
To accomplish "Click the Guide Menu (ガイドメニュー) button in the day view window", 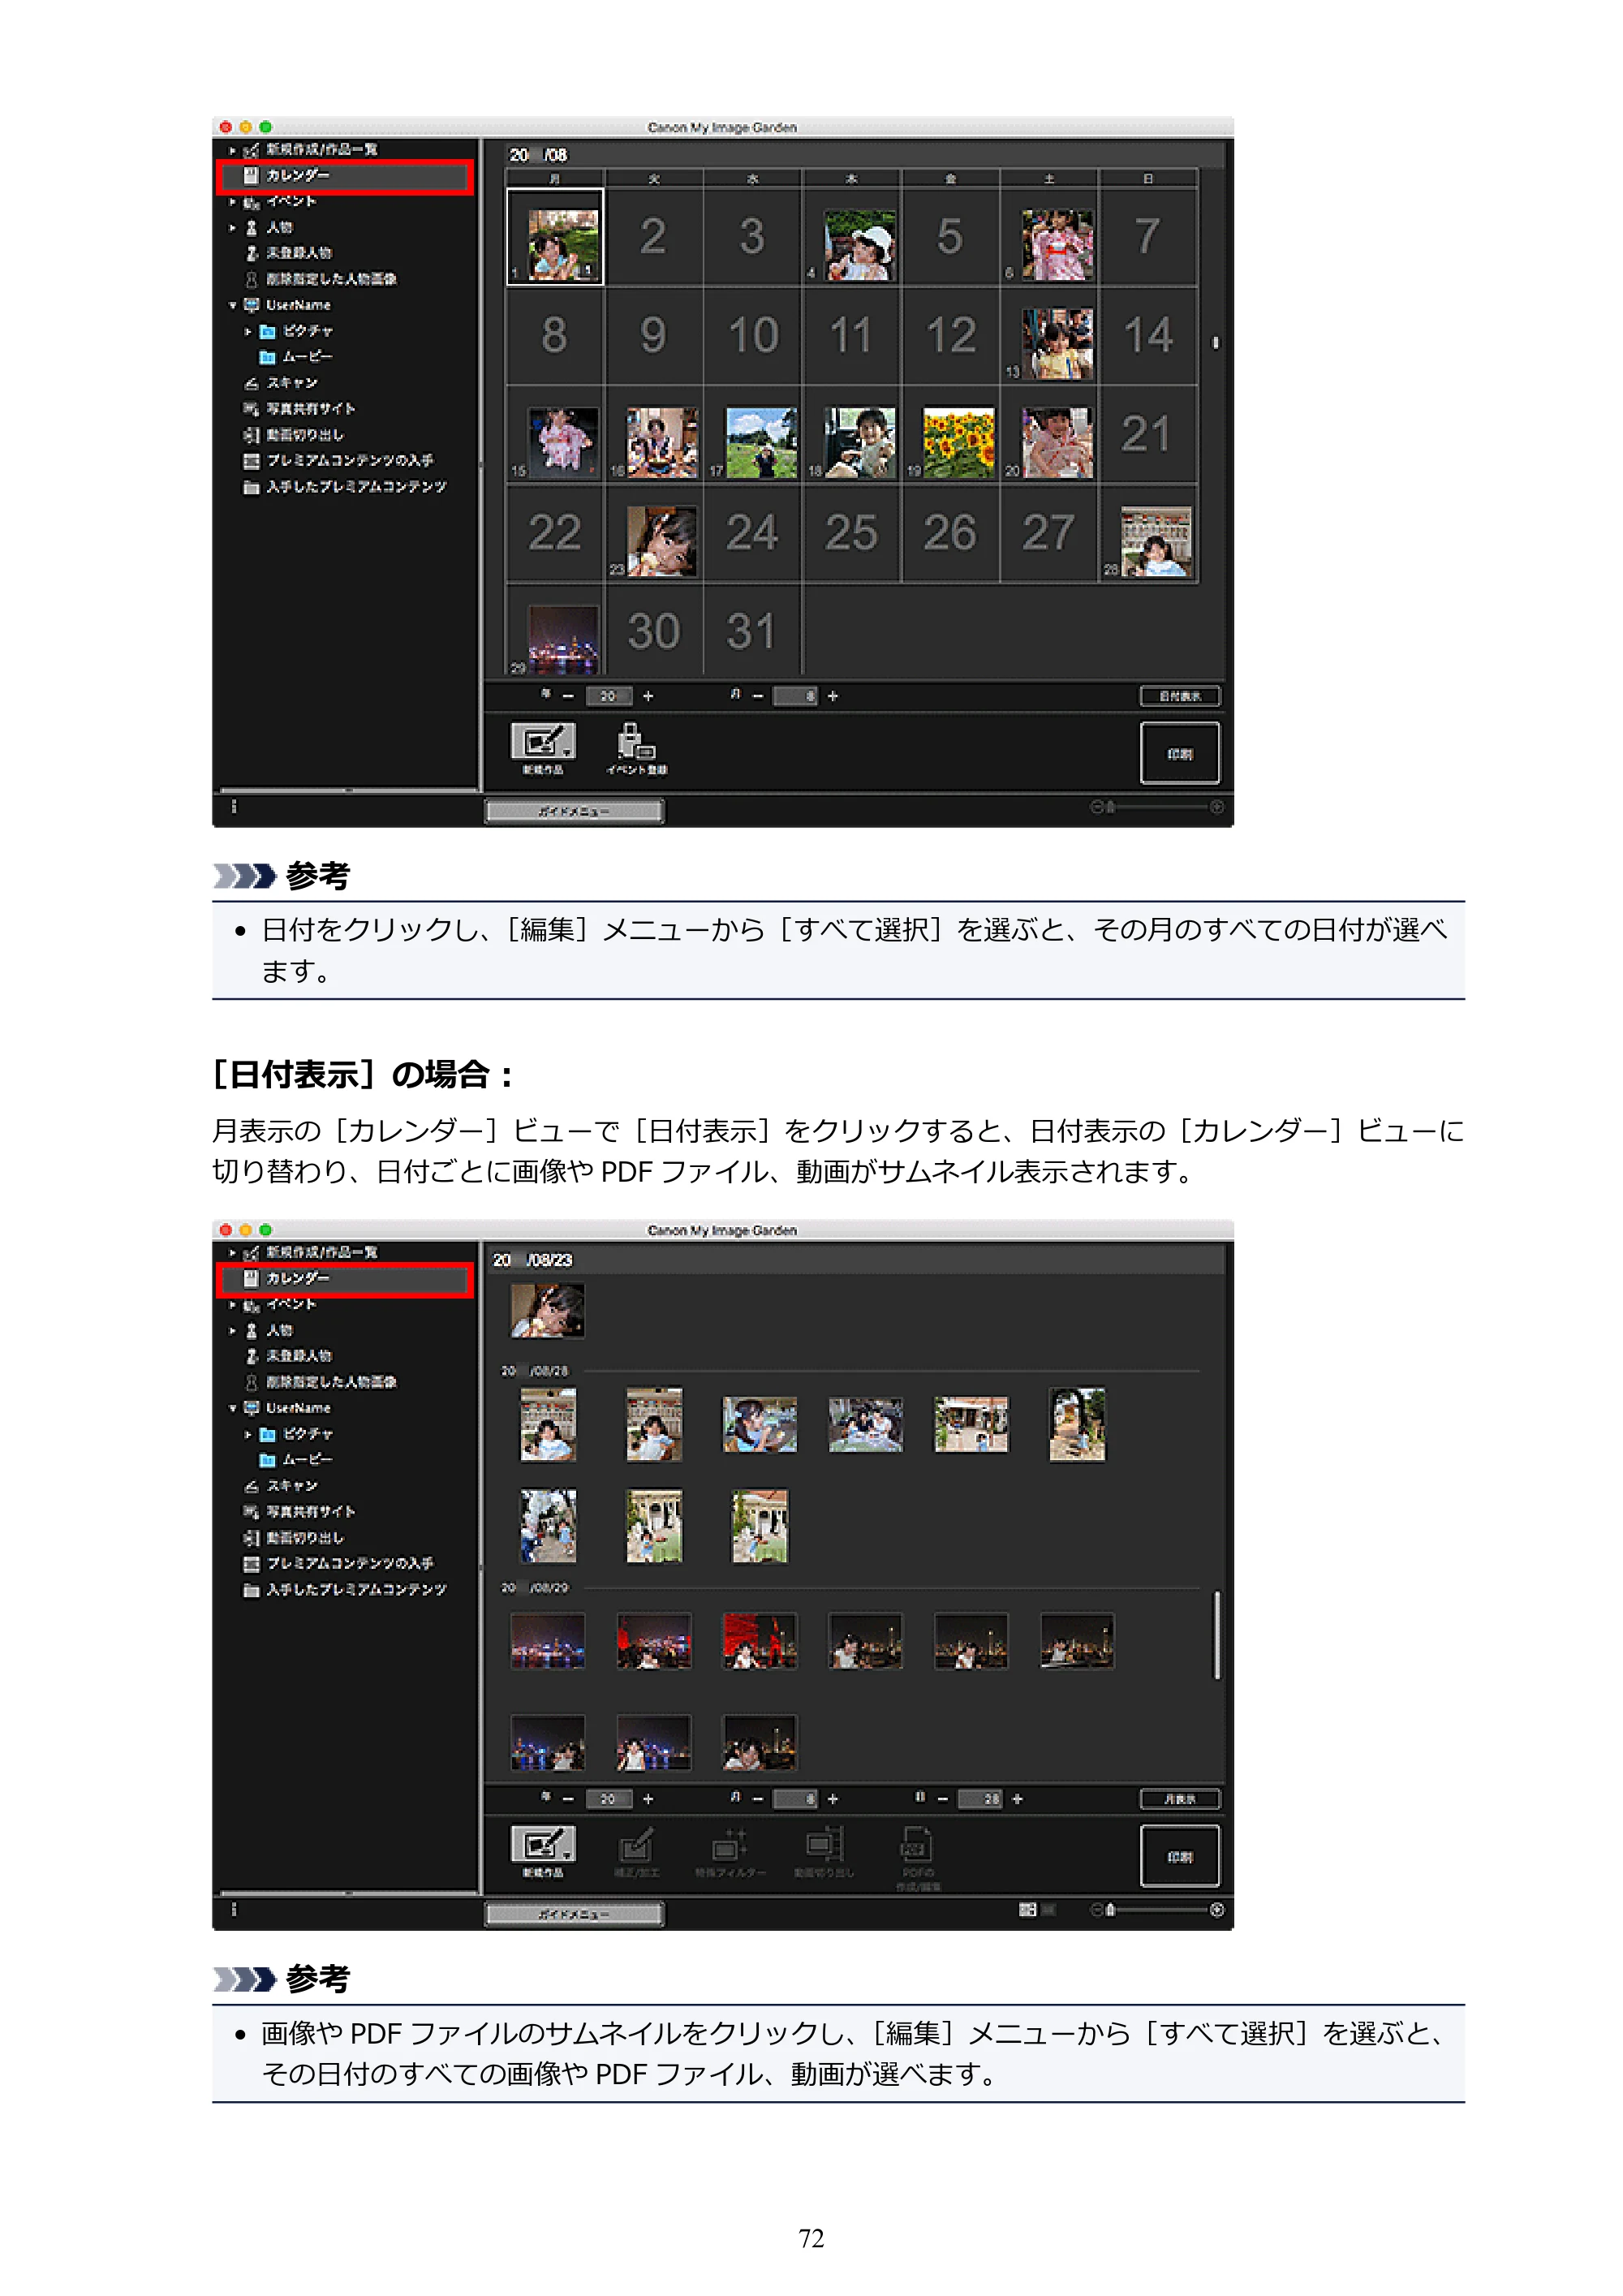I will coord(574,1913).
